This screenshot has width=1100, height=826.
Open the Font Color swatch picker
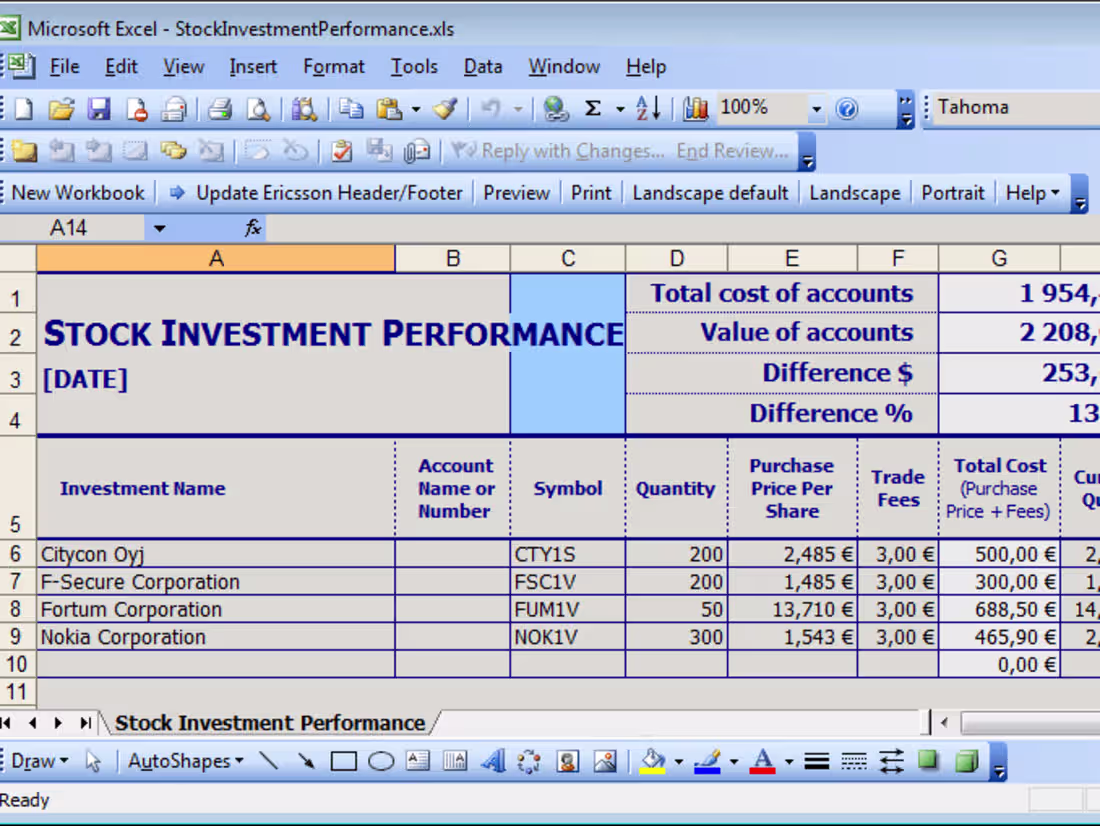pyautogui.click(x=790, y=761)
